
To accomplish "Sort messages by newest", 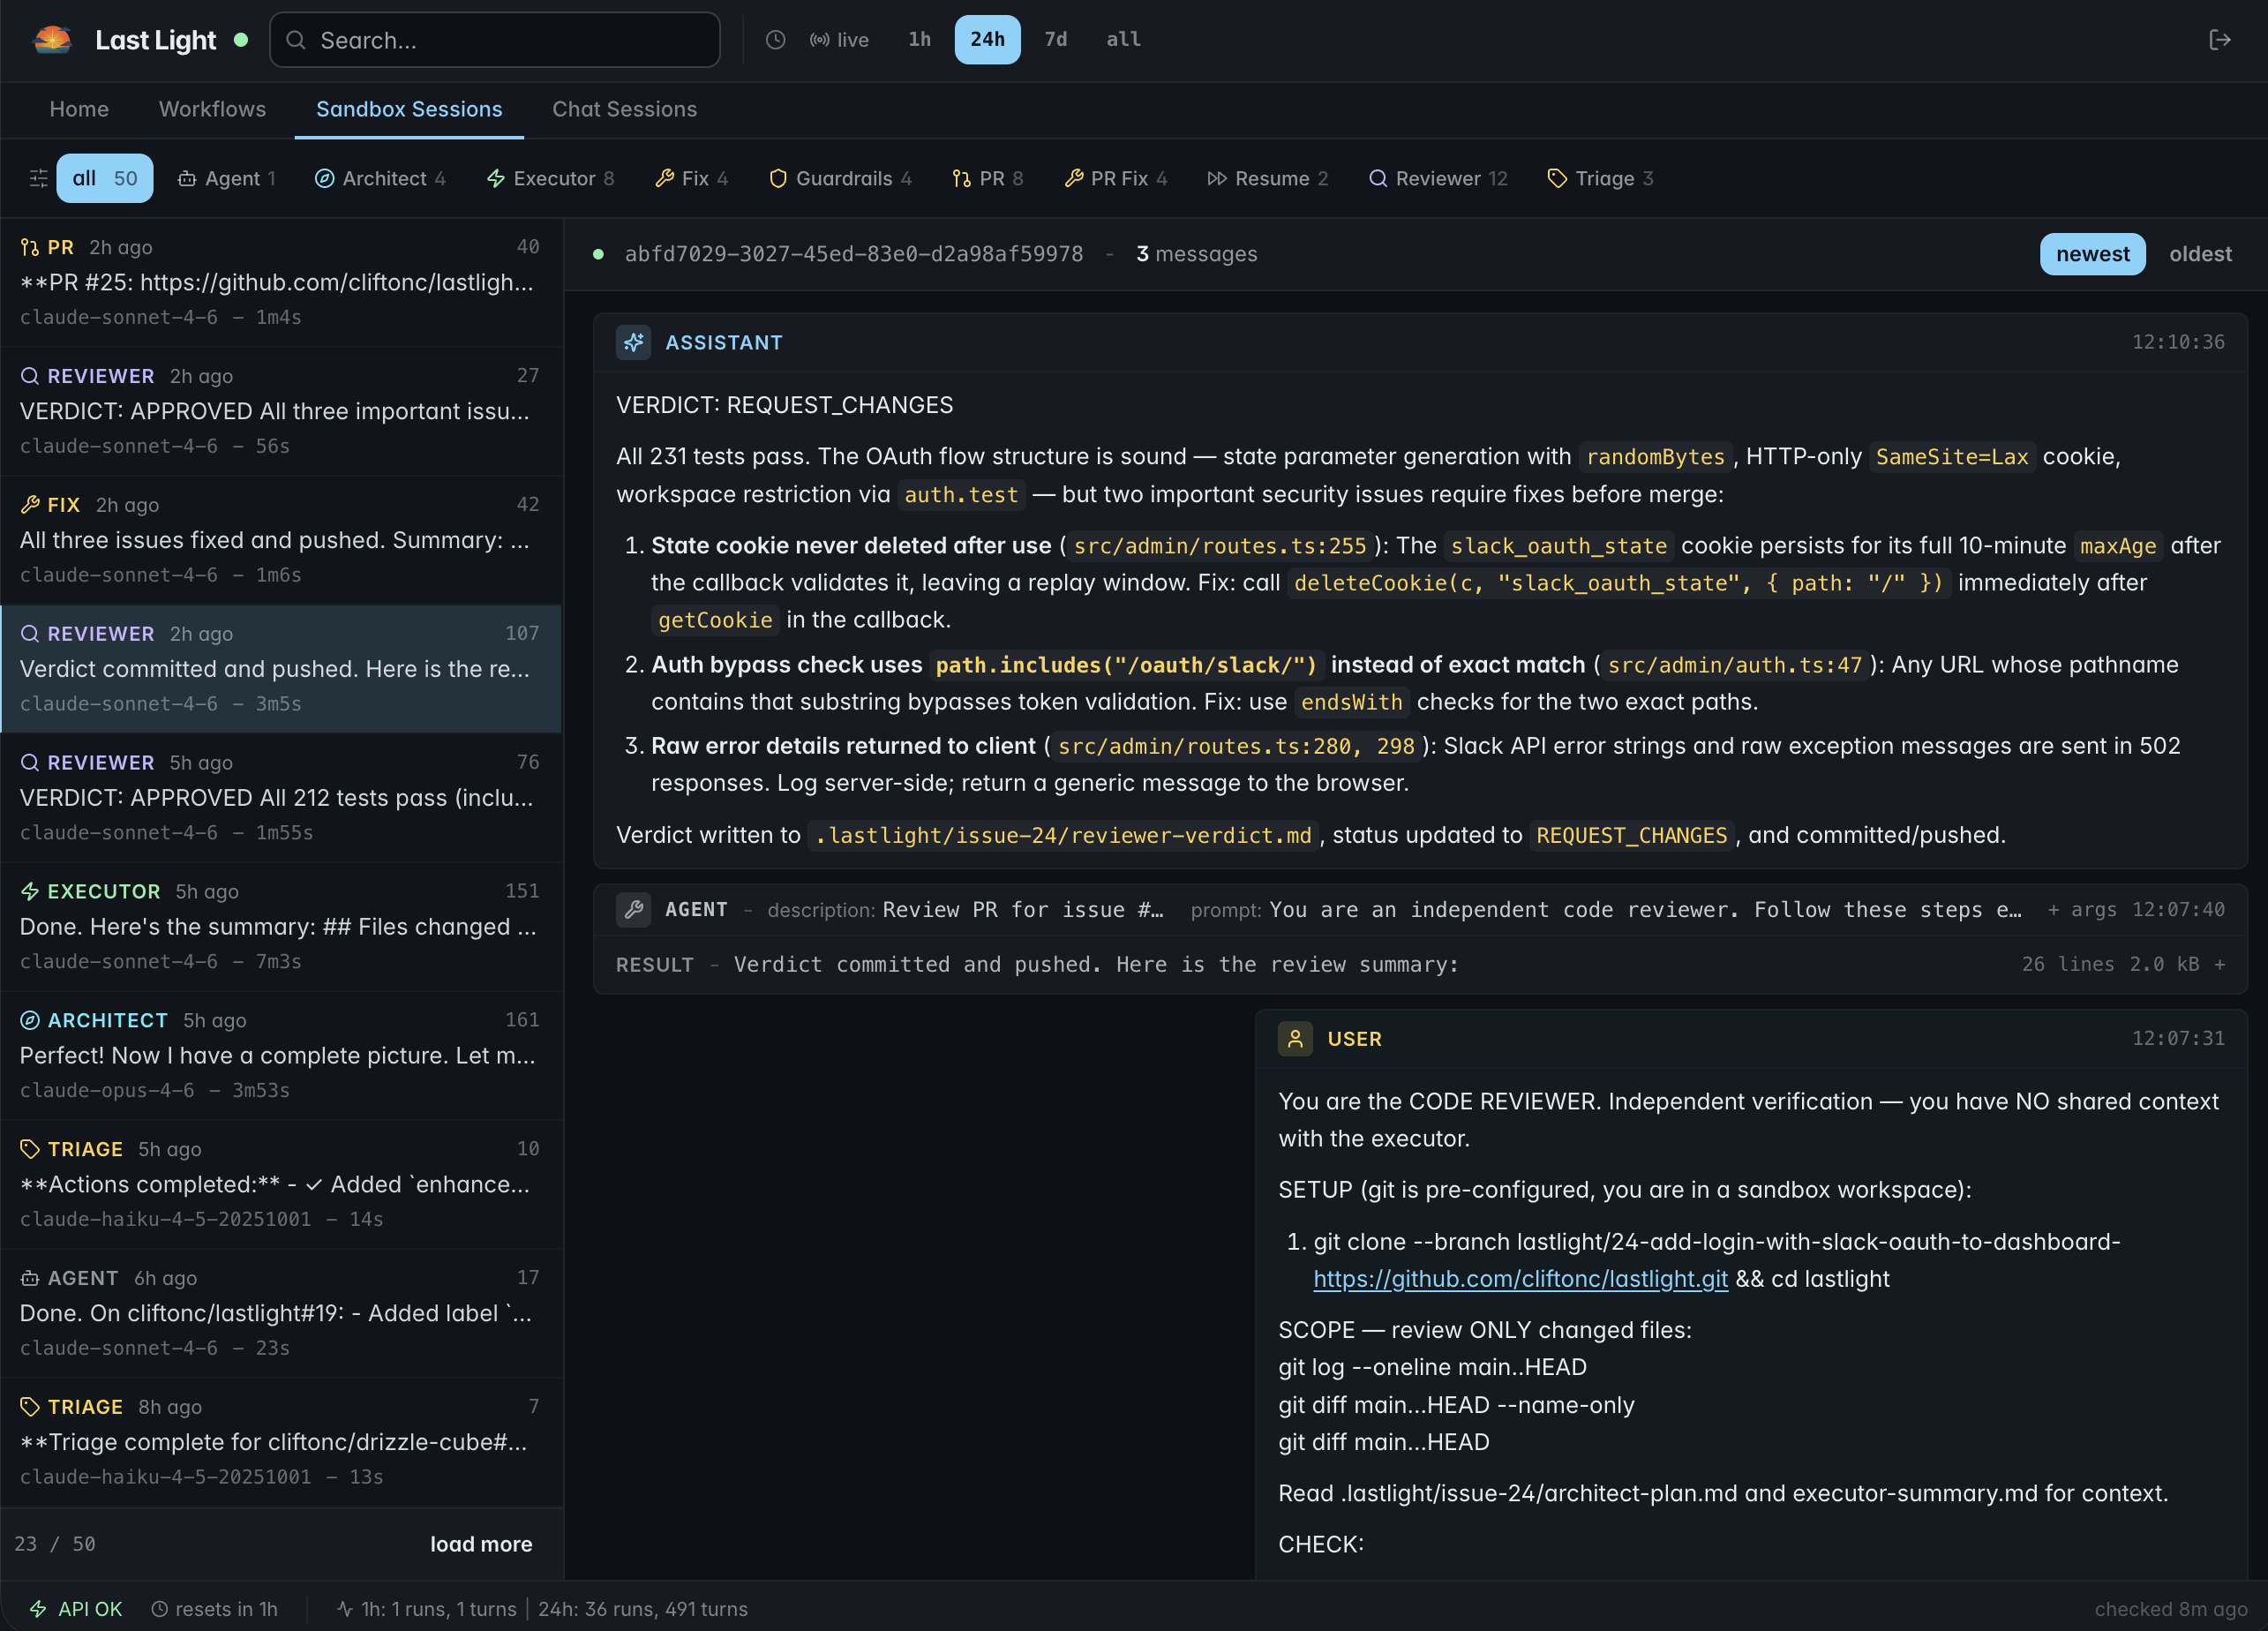I will (x=2092, y=254).
